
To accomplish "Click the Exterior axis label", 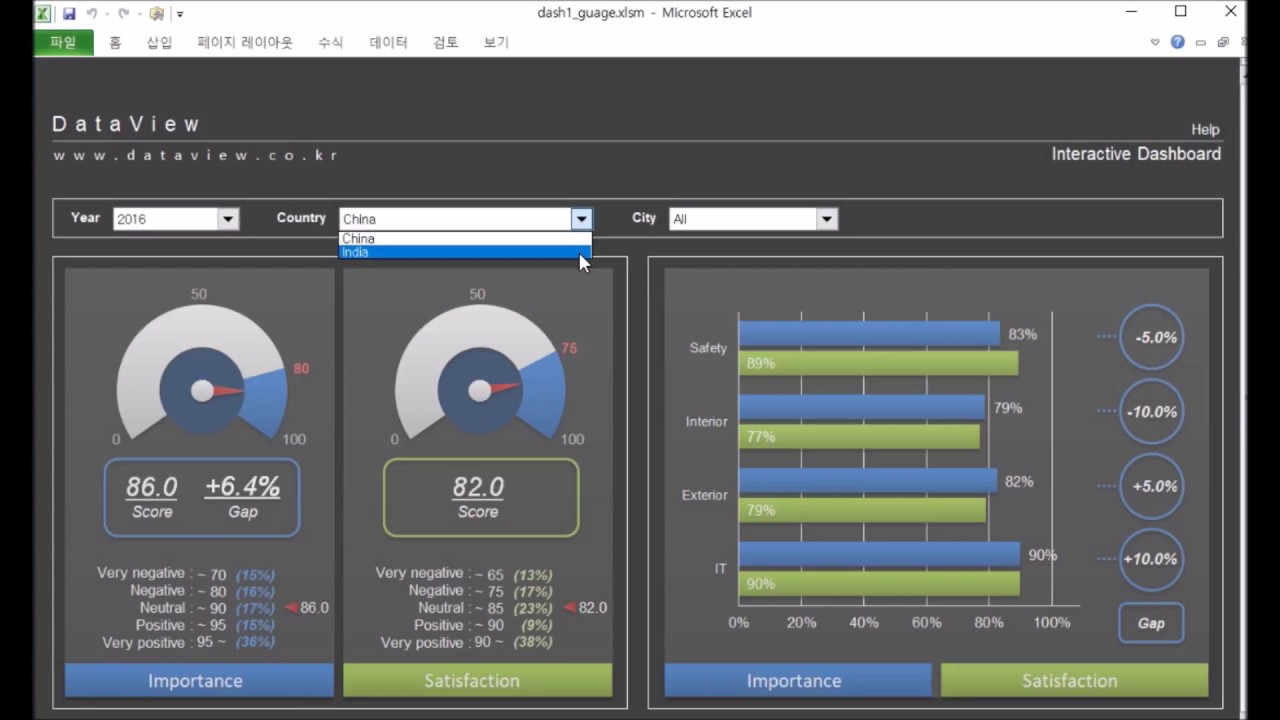I will coord(704,495).
